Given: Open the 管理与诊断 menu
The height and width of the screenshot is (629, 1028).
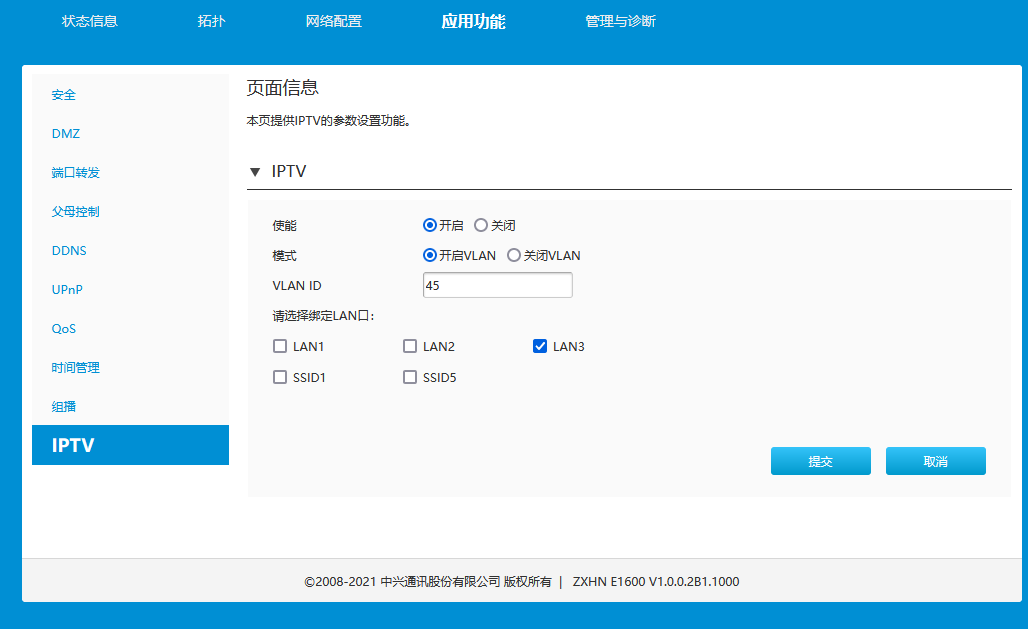Looking at the screenshot, I should point(620,20).
